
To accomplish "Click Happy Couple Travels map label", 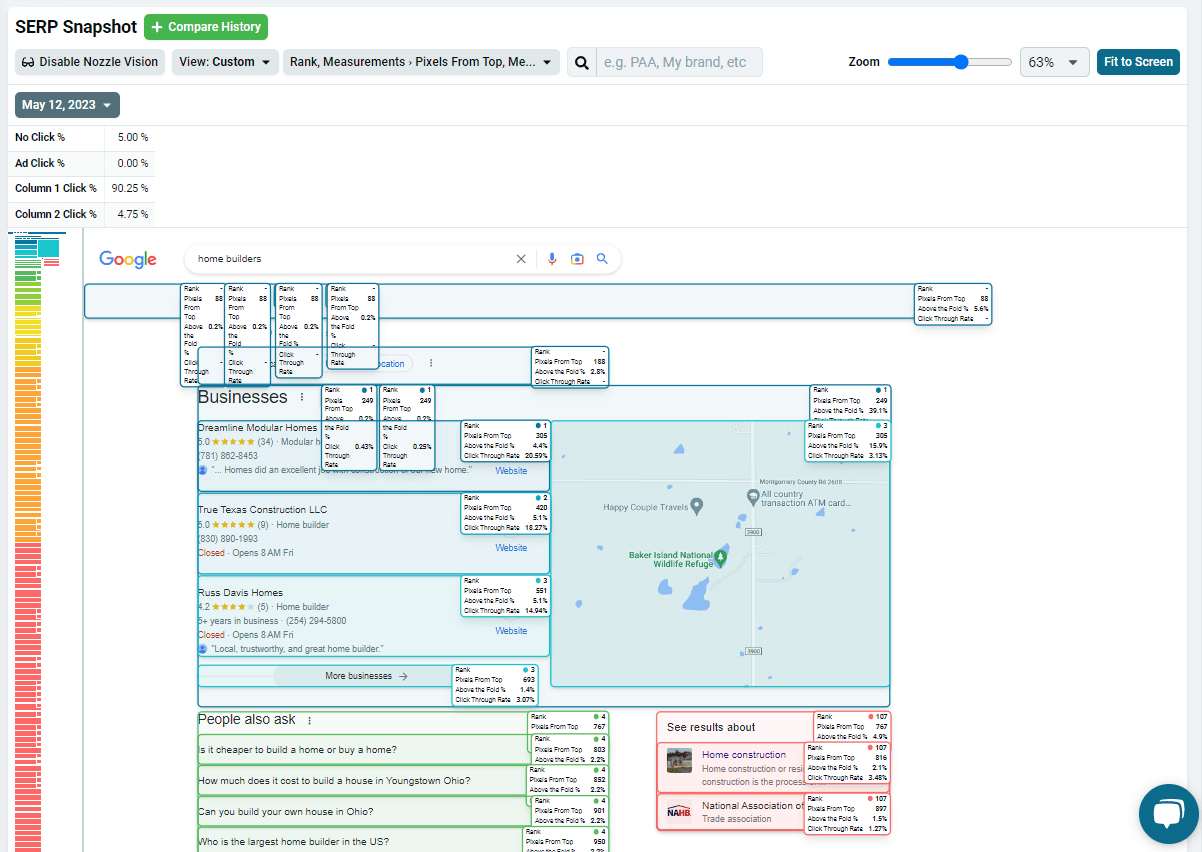I will coord(646,507).
